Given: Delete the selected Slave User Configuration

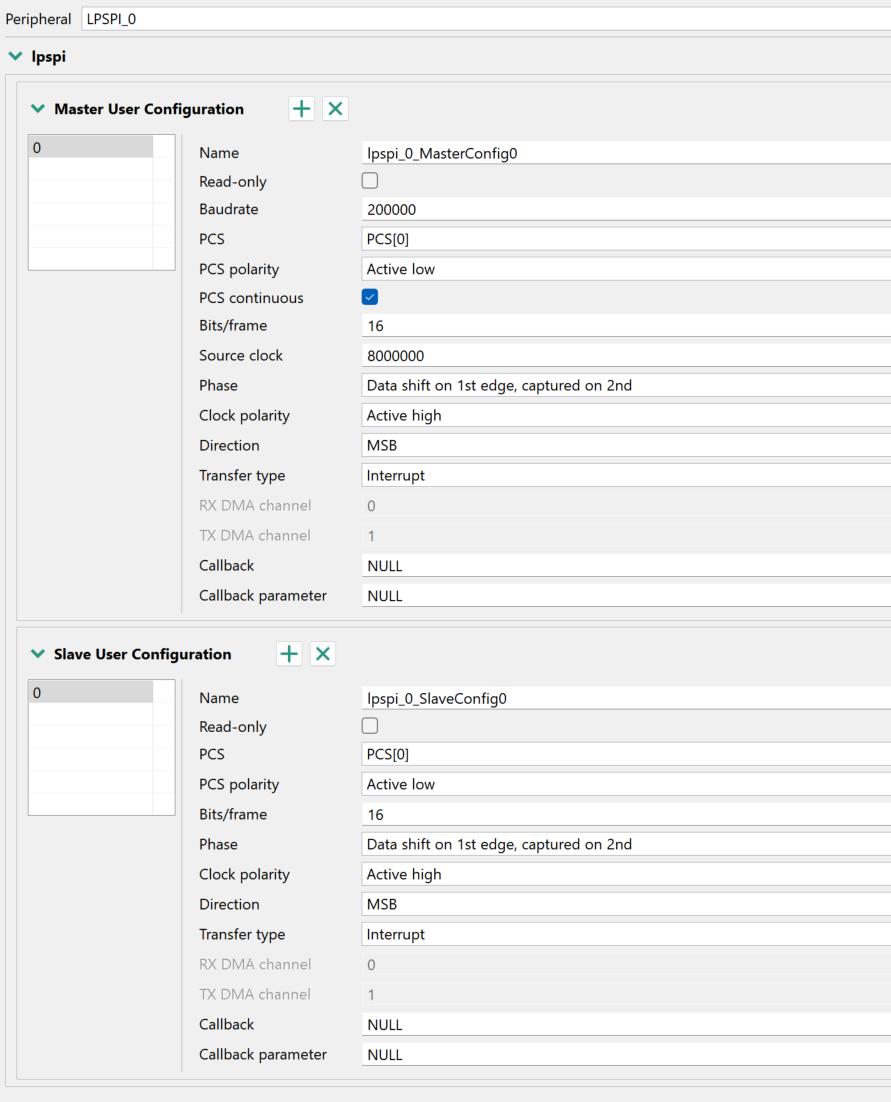Looking at the screenshot, I should [x=323, y=654].
